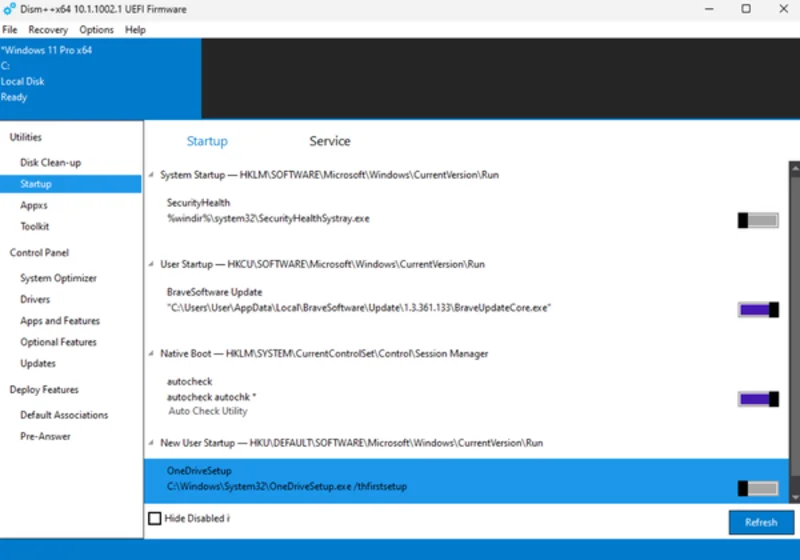Open Pre-Answer in sidebar

tap(45, 437)
